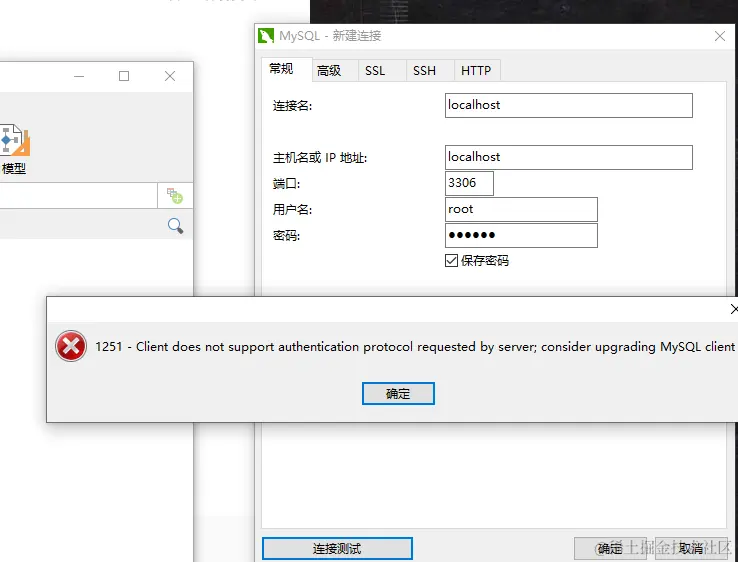The image size is (738, 562).
Task: Click the 用户名 label
Action: click(292, 209)
